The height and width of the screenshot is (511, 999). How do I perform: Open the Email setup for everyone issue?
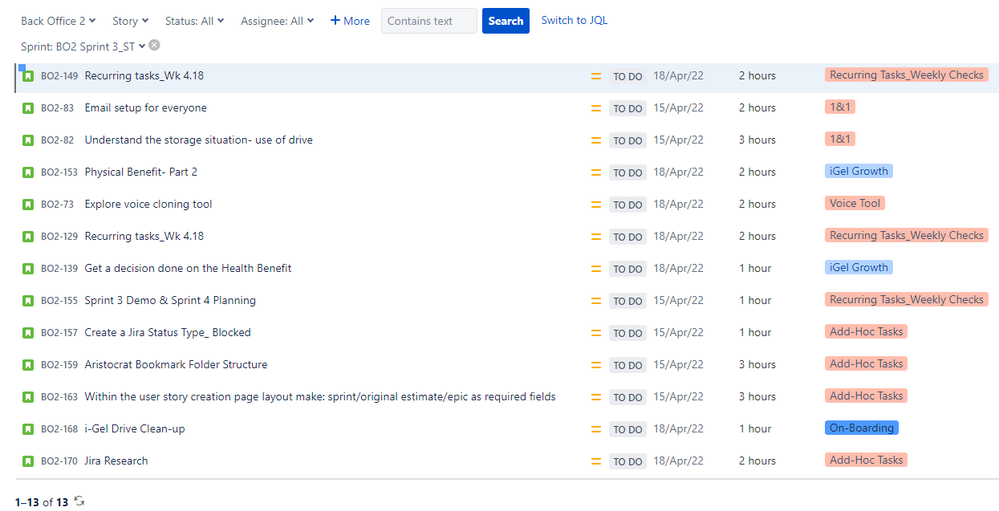tap(146, 108)
